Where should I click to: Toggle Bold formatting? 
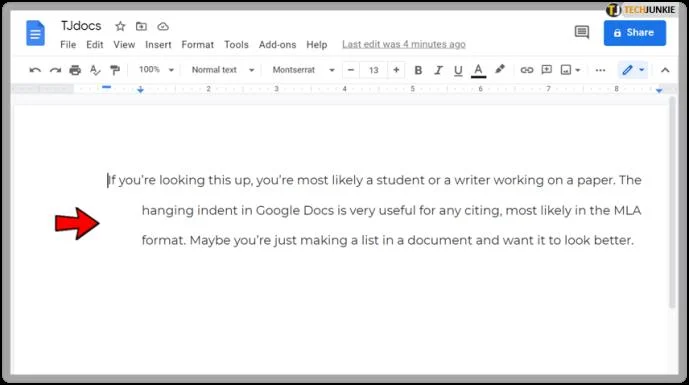pos(418,70)
